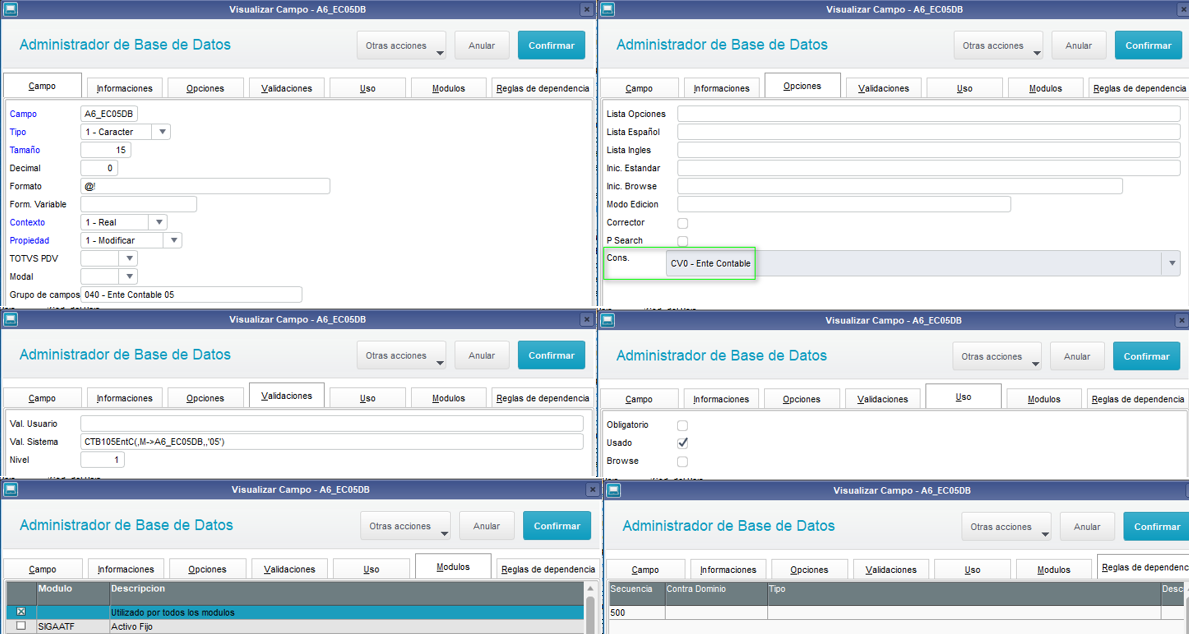The image size is (1189, 634).
Task: Click Anular in the Uso-tab window
Action: [1077, 356]
